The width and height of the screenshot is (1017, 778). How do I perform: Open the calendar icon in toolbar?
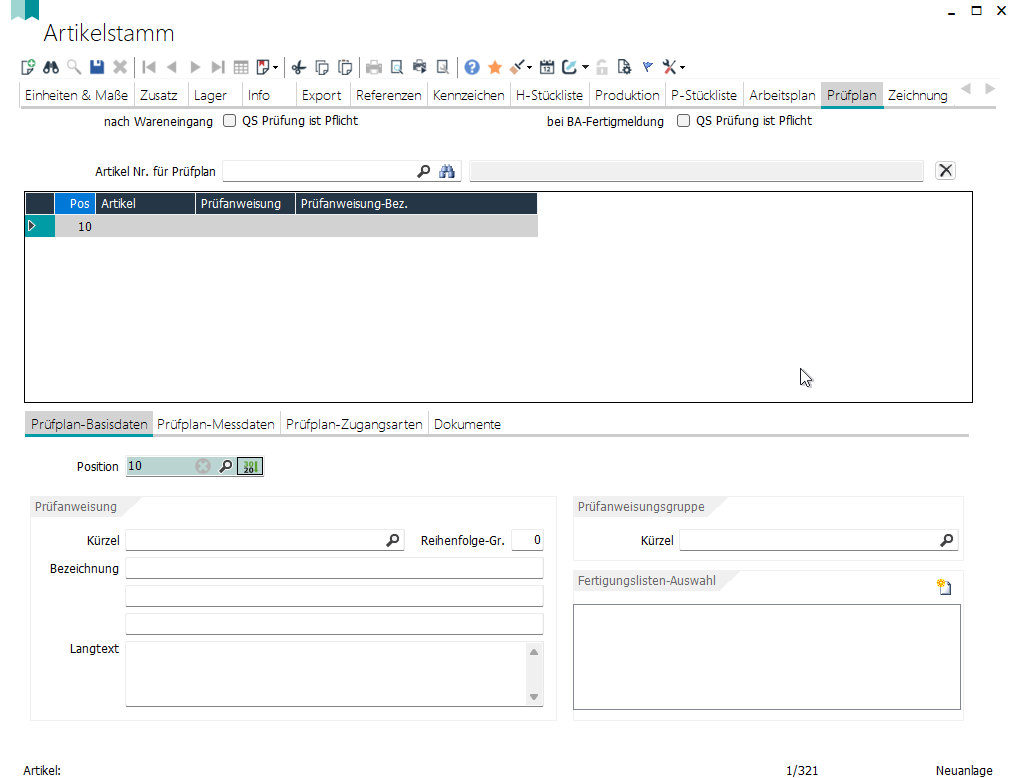[547, 67]
